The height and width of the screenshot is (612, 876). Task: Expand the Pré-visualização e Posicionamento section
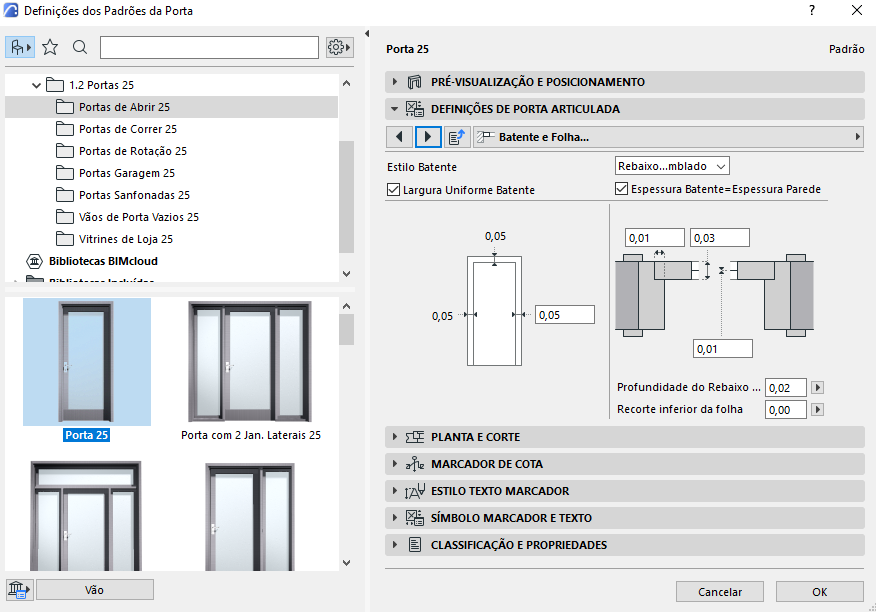395,82
